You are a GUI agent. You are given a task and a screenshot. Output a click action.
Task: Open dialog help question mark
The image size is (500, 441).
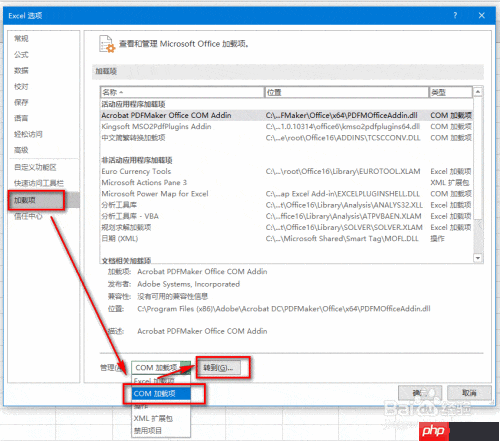point(455,15)
